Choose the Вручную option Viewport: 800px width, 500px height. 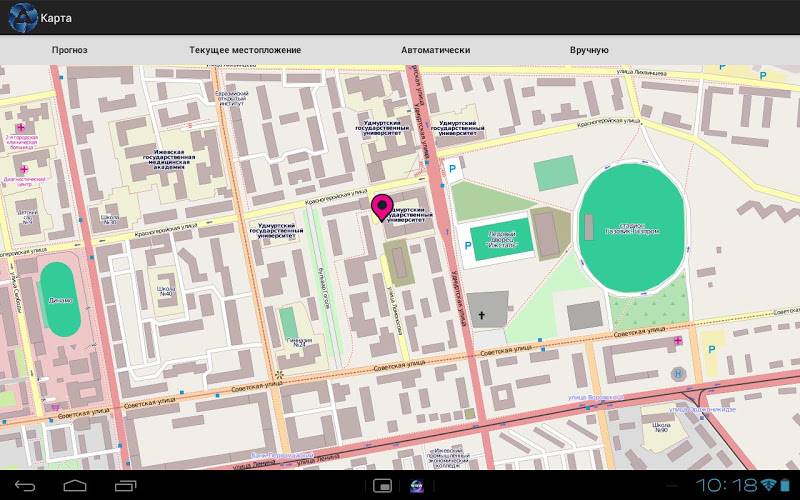pos(589,49)
